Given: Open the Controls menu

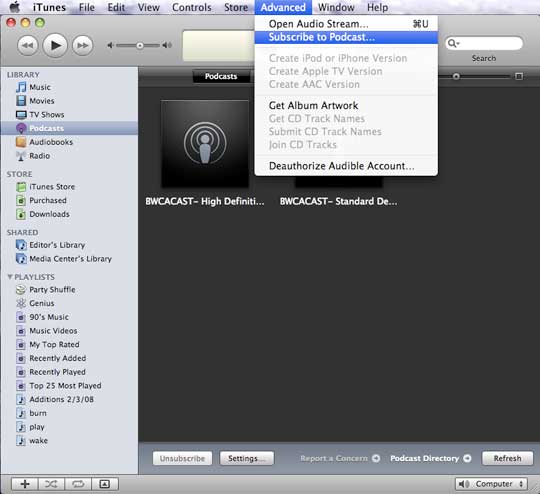Looking at the screenshot, I should click(192, 7).
